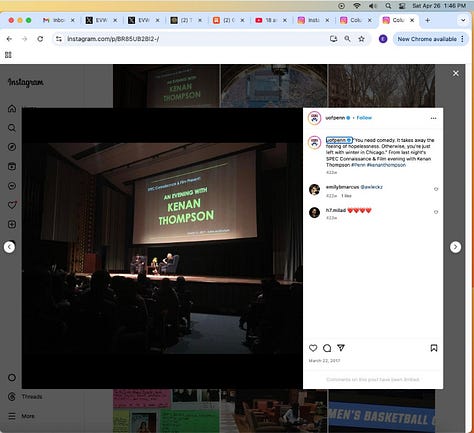Go to previous post arrow
The height and width of the screenshot is (433, 474).
click(x=9, y=247)
